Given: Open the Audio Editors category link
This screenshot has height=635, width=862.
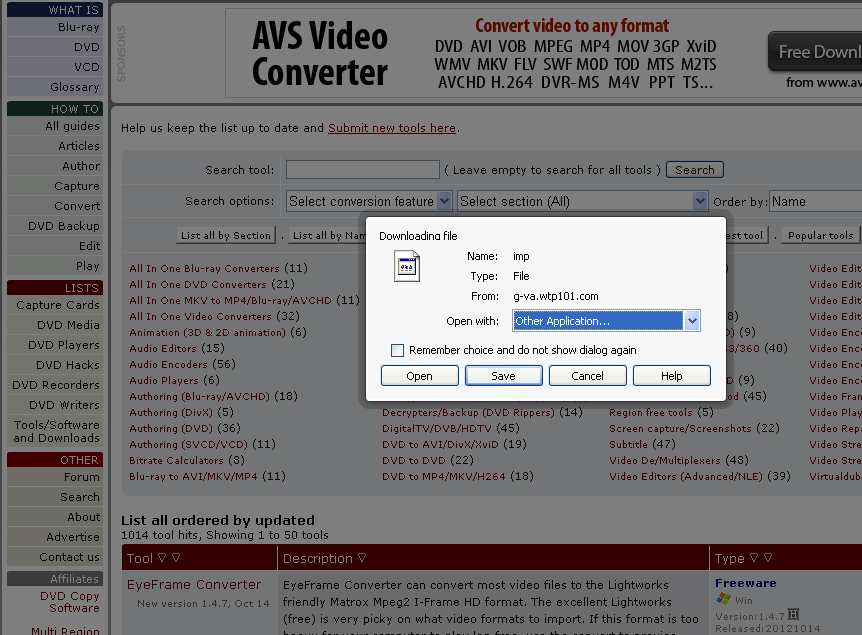Looking at the screenshot, I should (x=163, y=348).
